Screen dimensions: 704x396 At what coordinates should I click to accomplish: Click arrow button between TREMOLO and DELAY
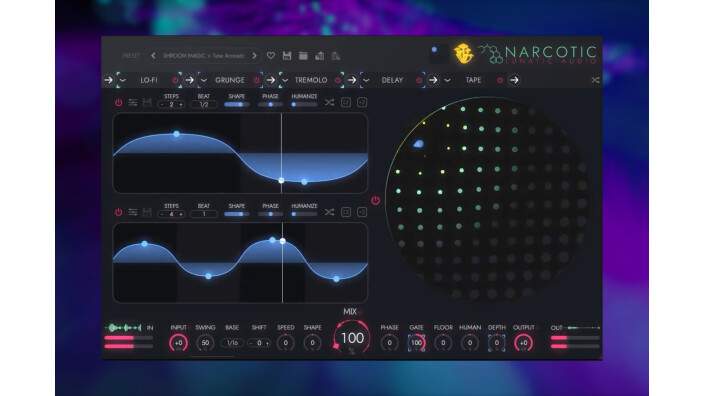point(352,80)
